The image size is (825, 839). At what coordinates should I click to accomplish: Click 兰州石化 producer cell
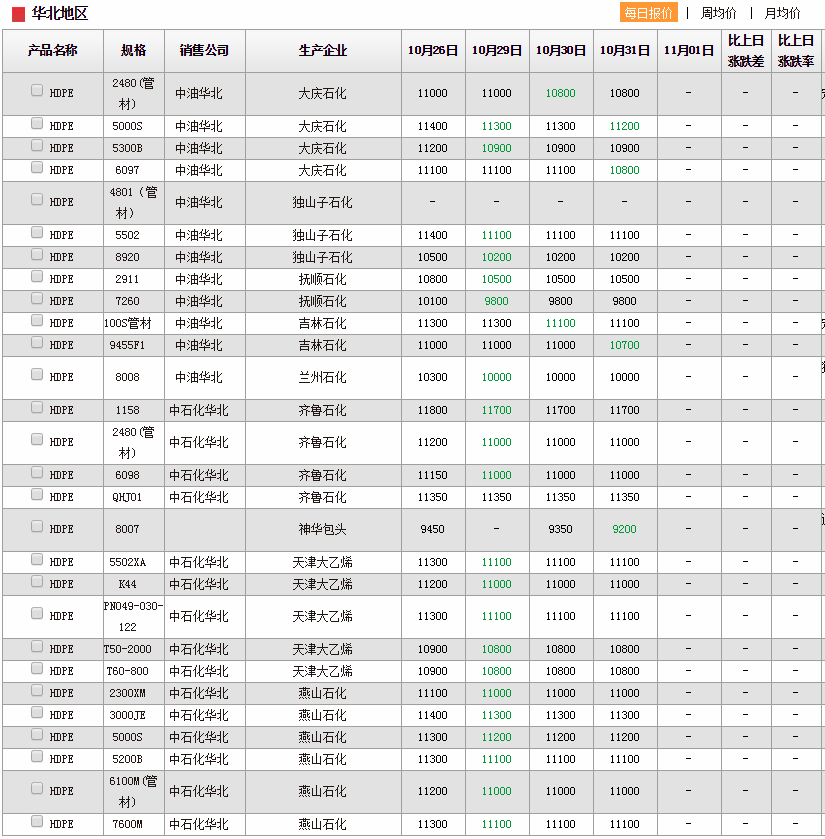[323, 377]
